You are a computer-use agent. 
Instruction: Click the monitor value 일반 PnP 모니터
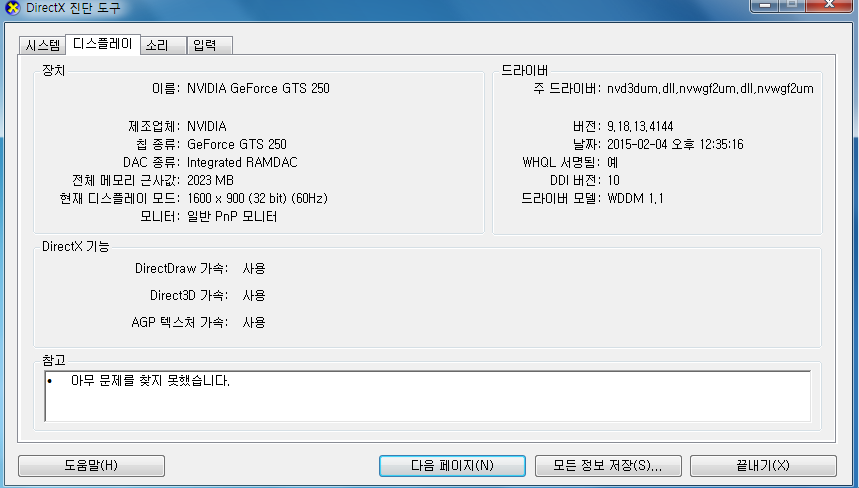click(232, 216)
